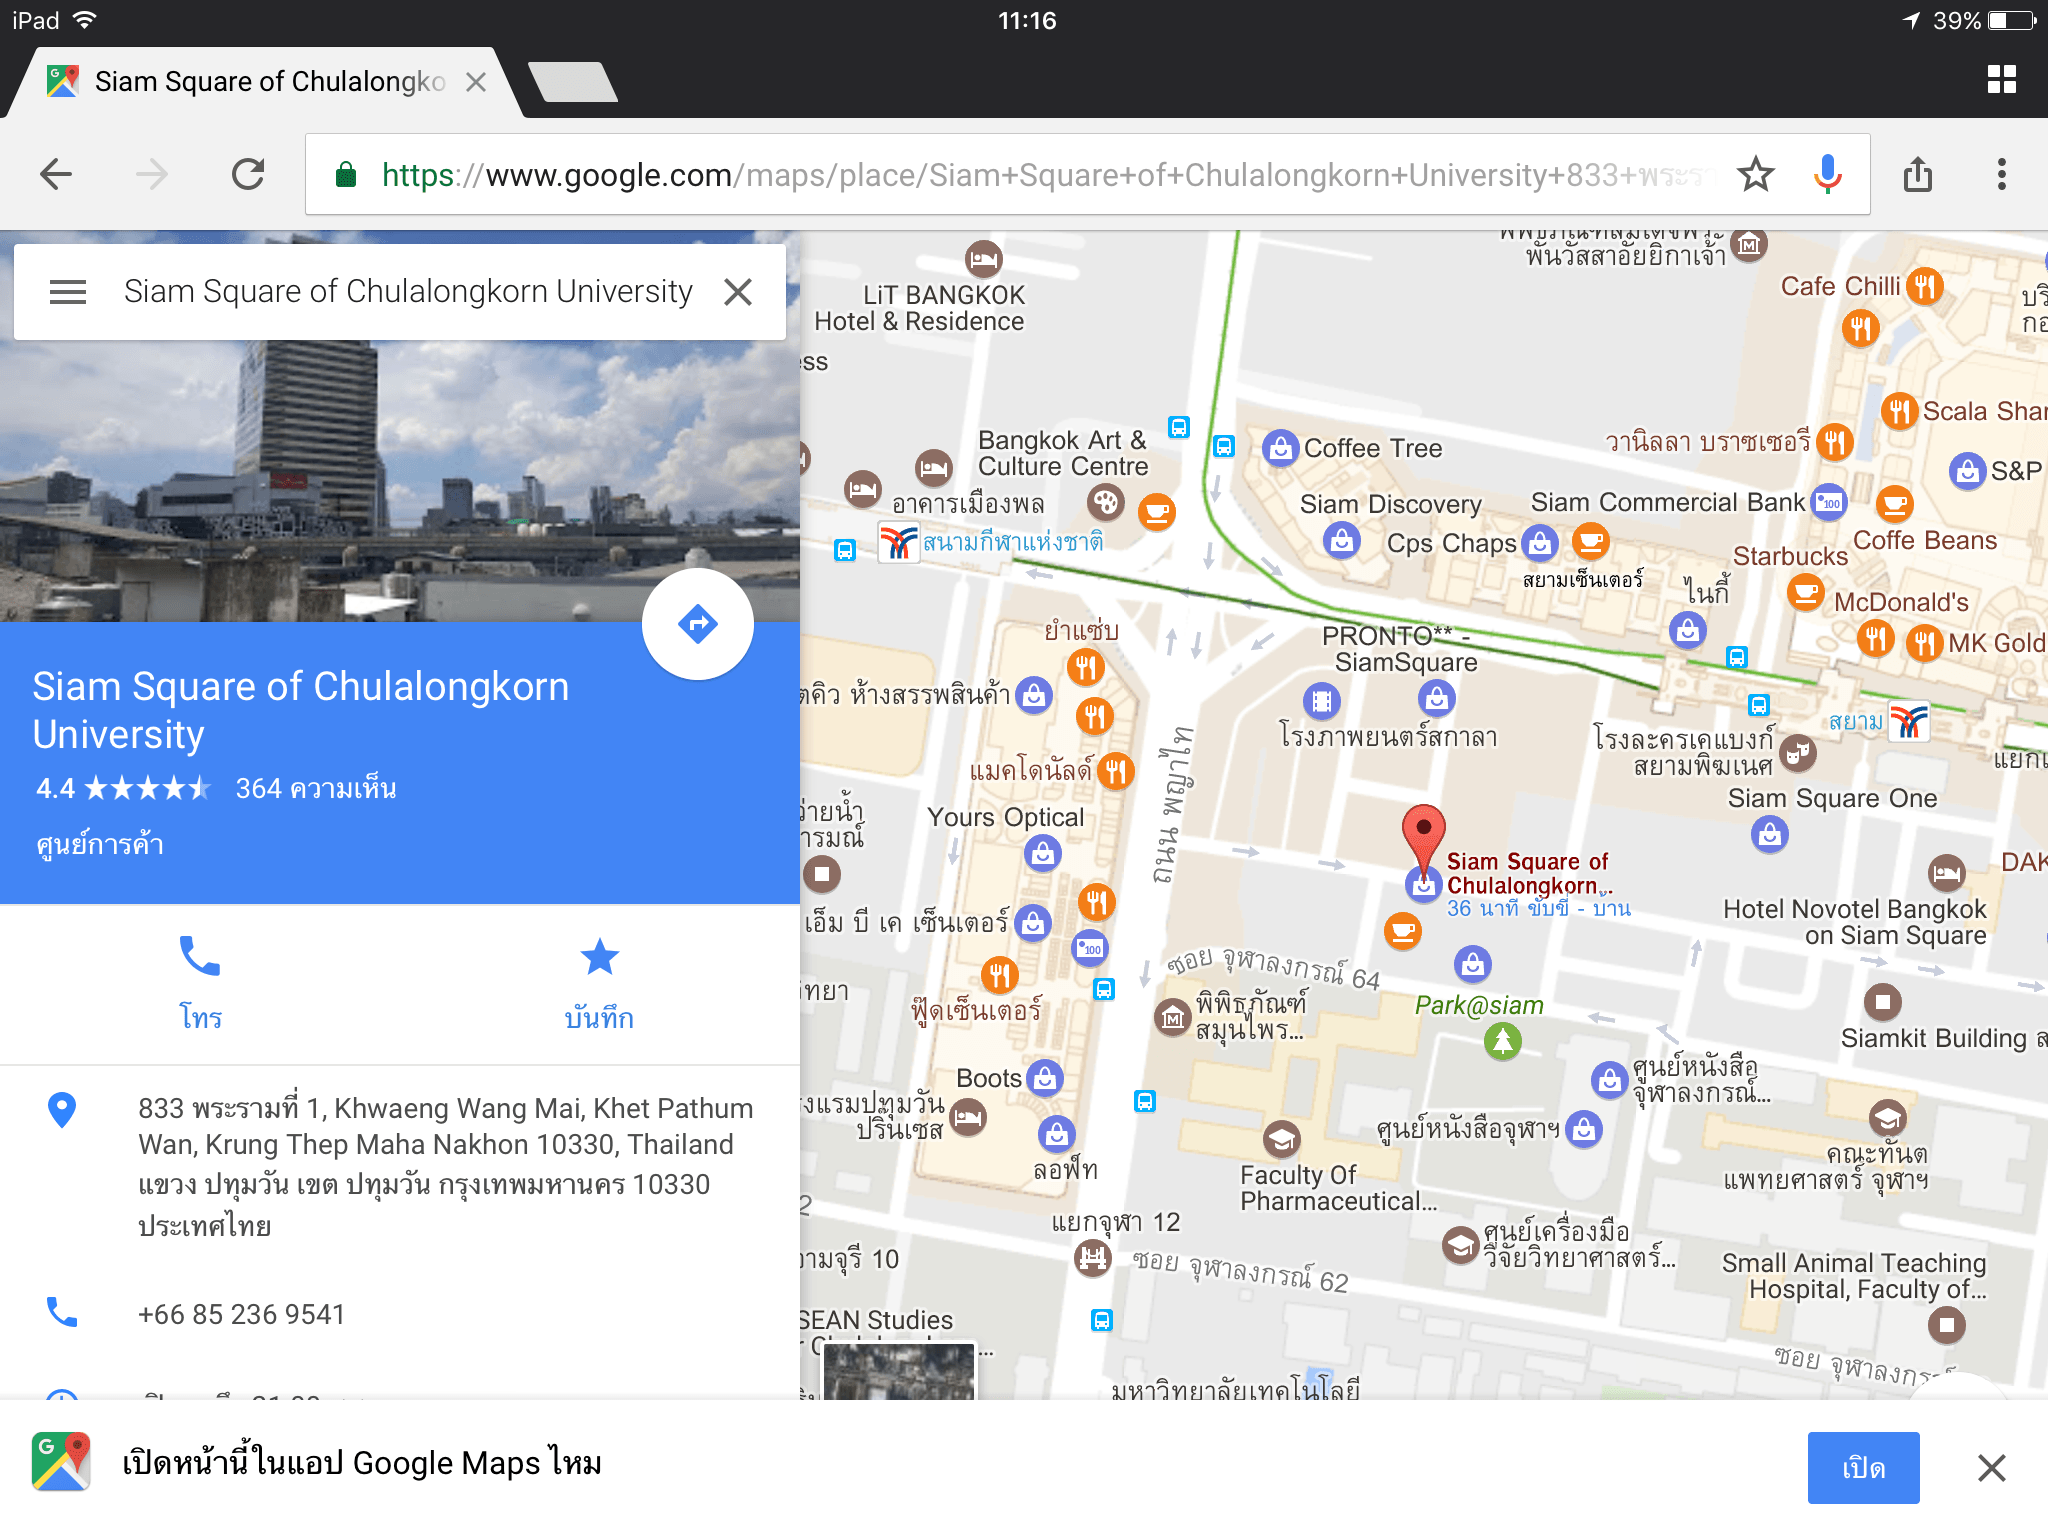The height and width of the screenshot is (1536, 2048).
Task: Click ศูนย์หนังสือจุฬาฯ bookstore marker
Action: click(x=1583, y=1129)
